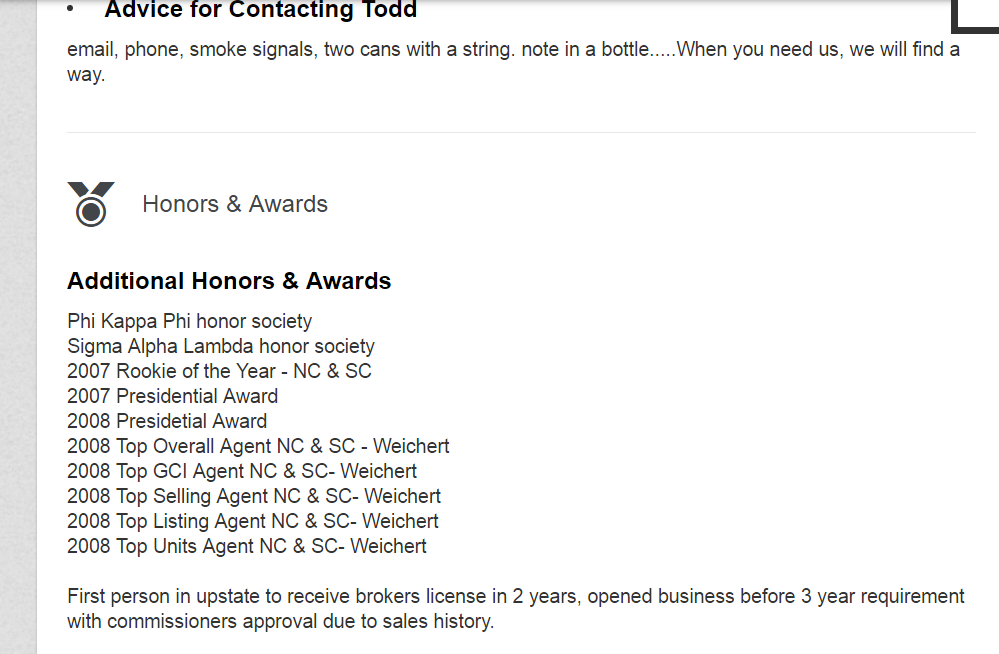
Task: Click the Advice for Contacting Todd heading
Action: [x=260, y=11]
